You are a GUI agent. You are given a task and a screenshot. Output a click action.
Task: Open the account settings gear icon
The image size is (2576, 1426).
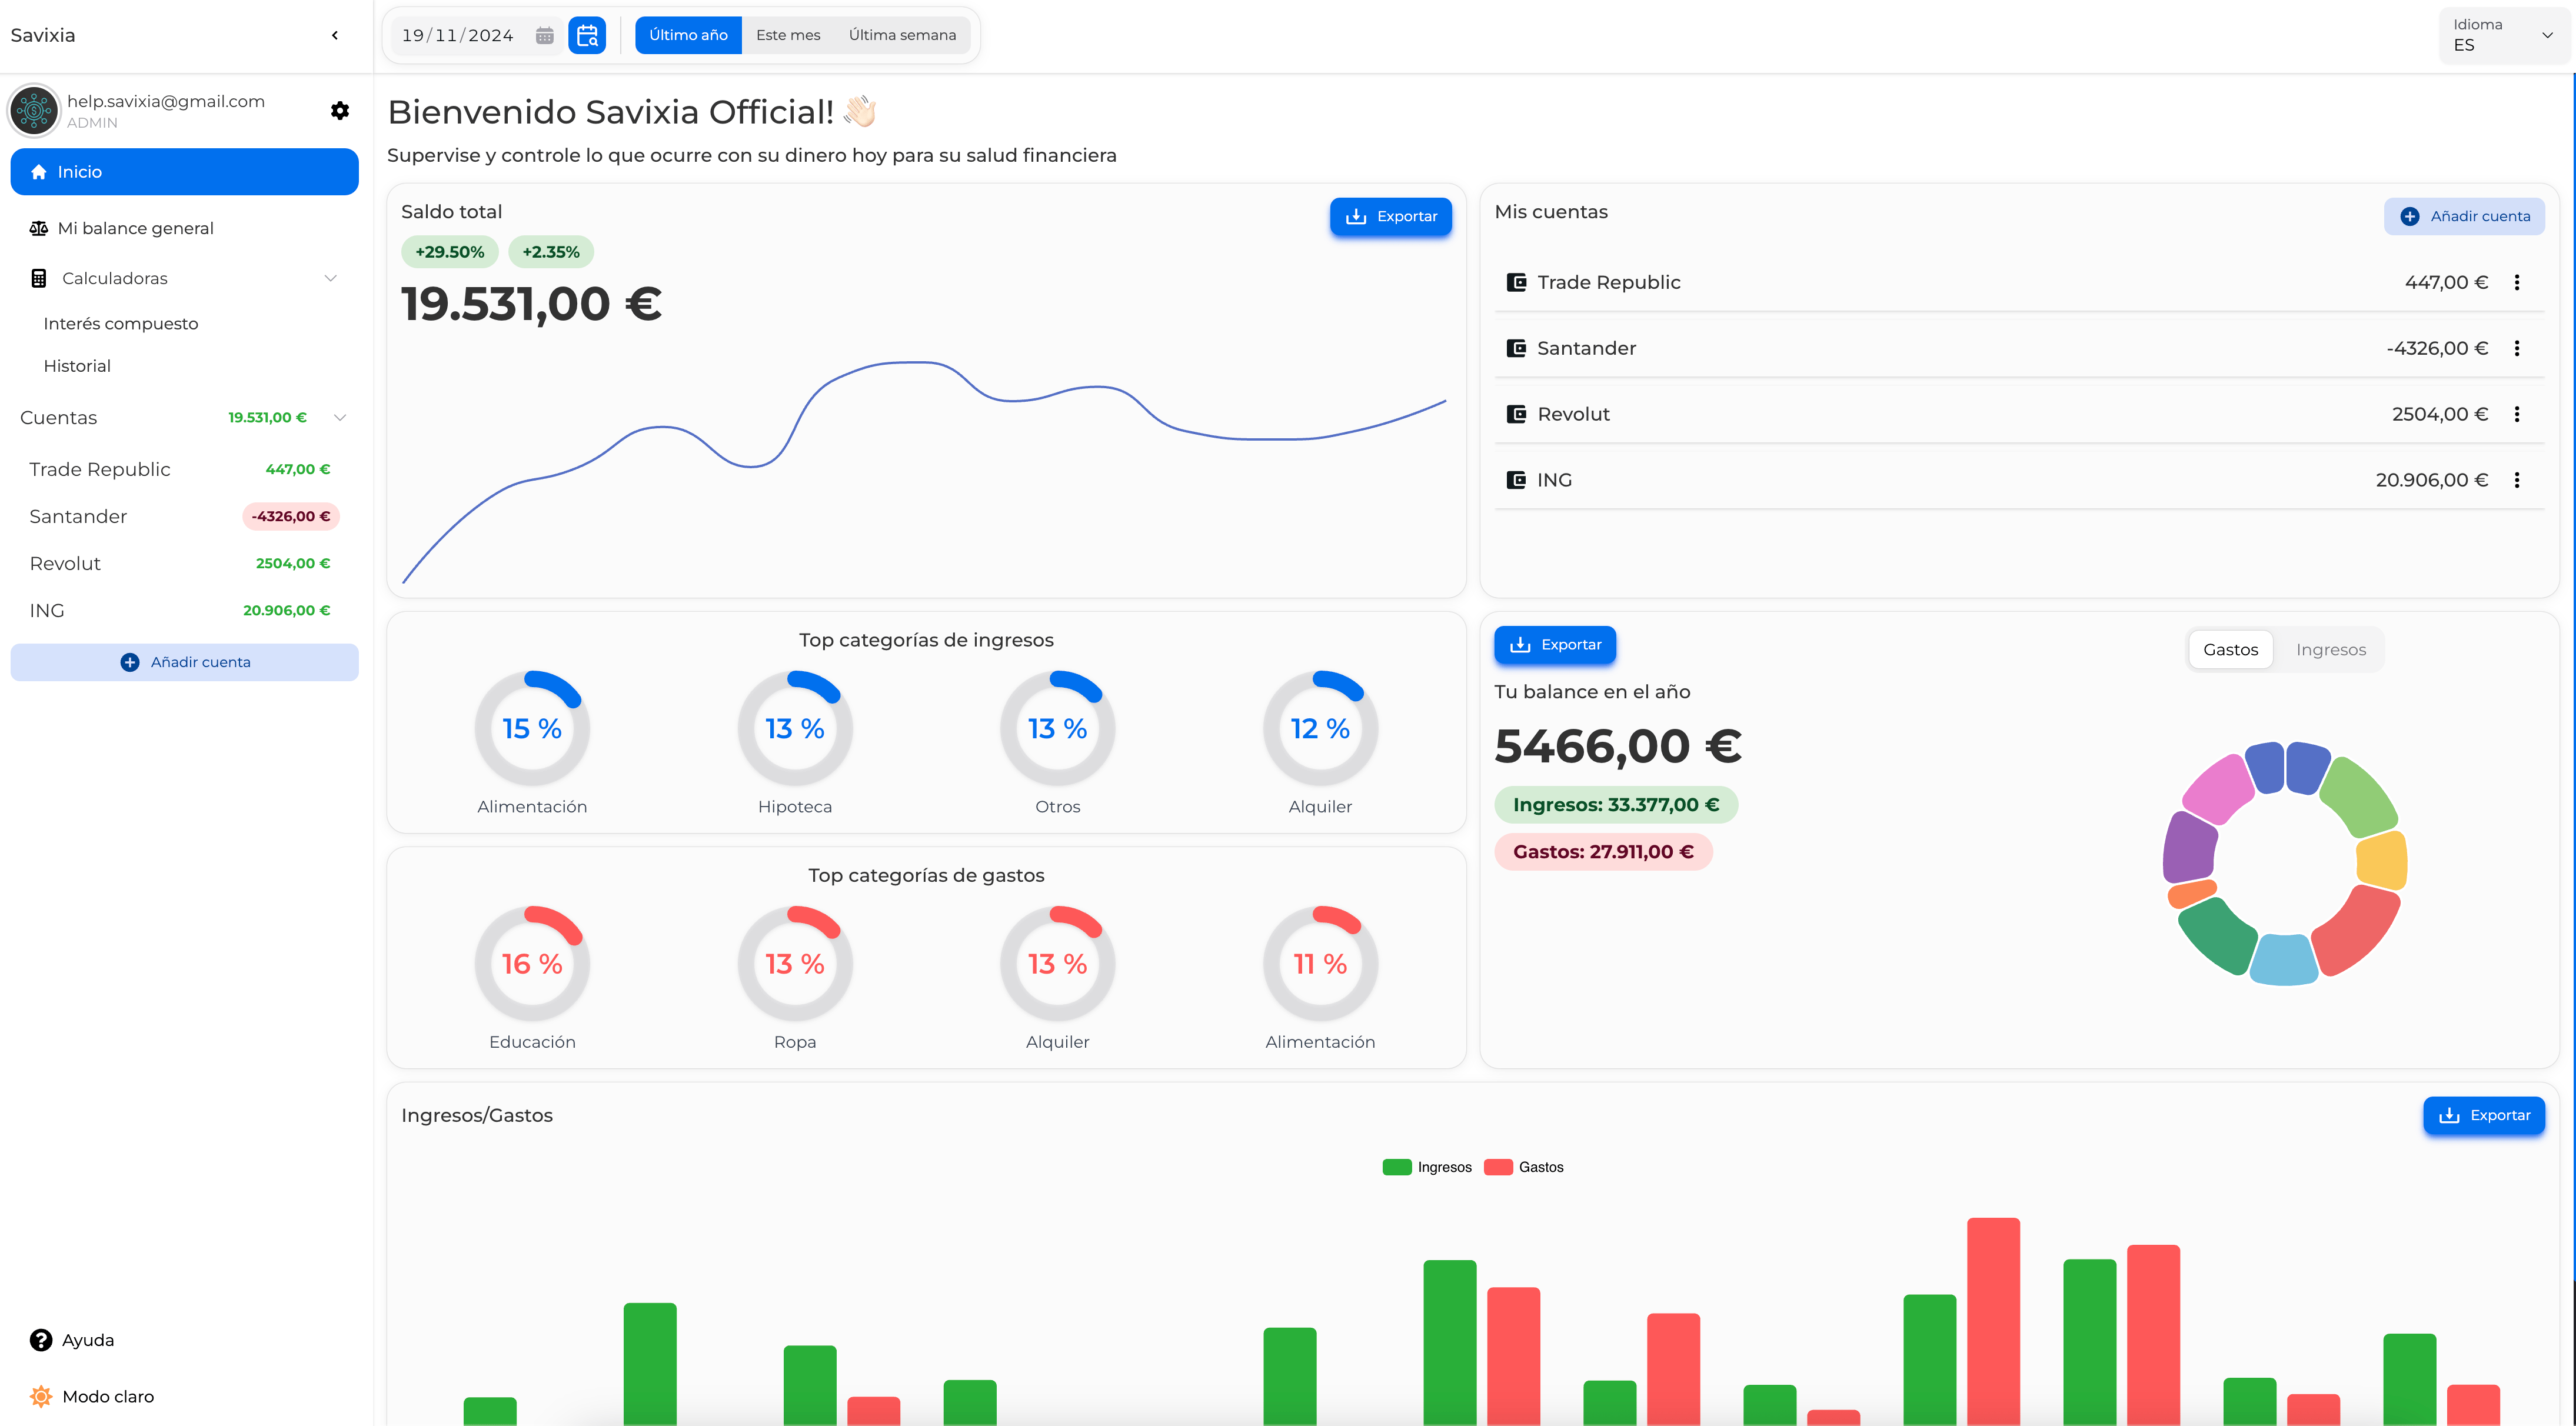tap(340, 110)
